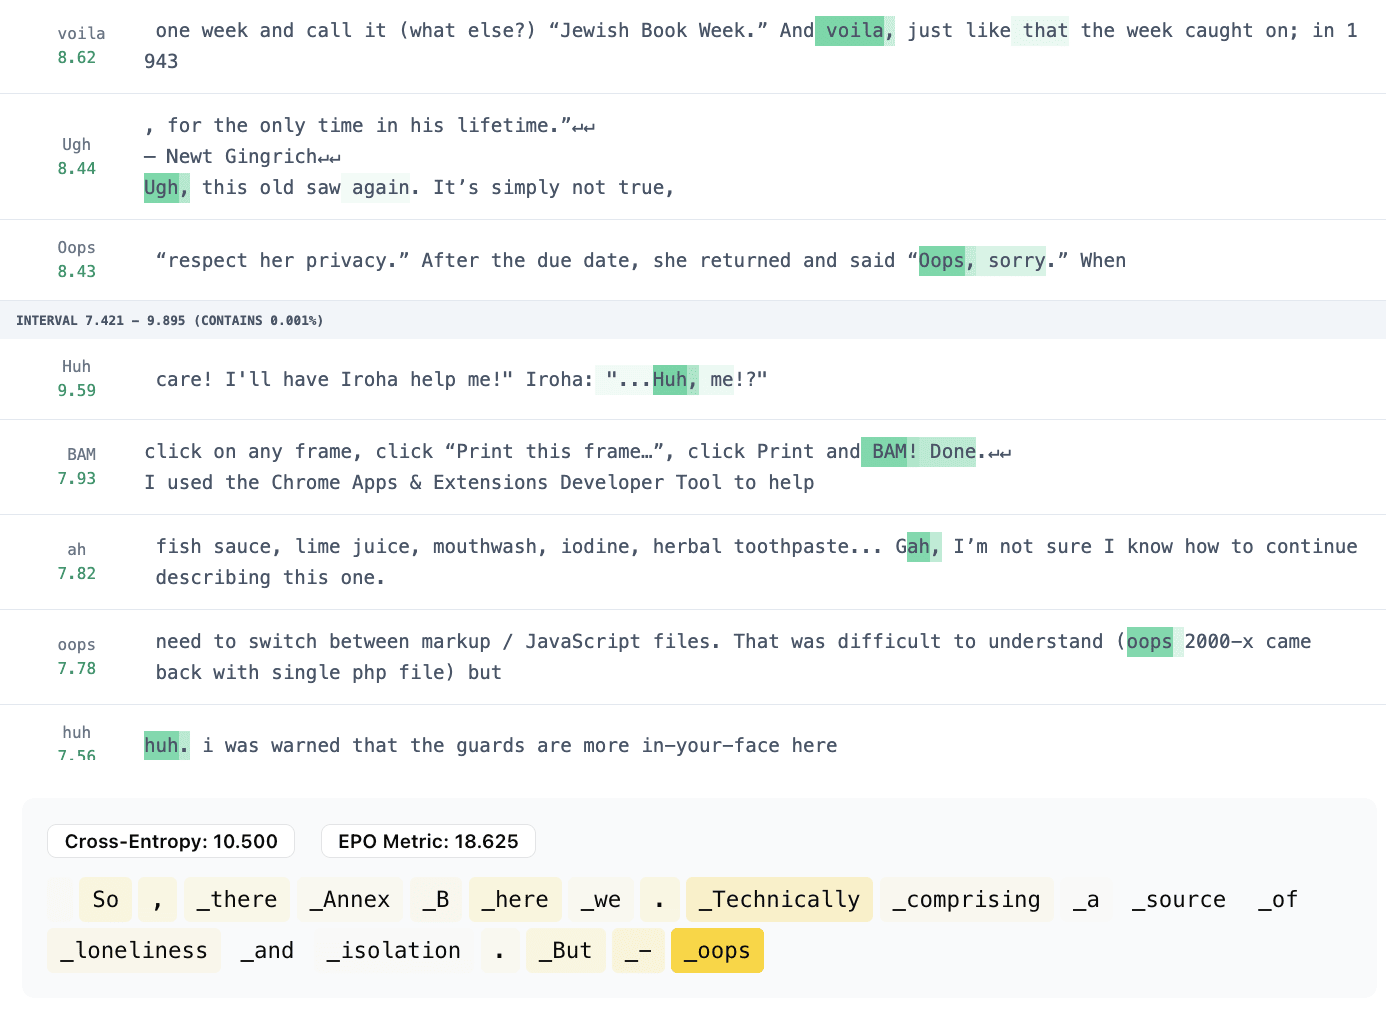Click the 'Ugh' label with score 8.44
The image size is (1386, 1016).
(77, 145)
